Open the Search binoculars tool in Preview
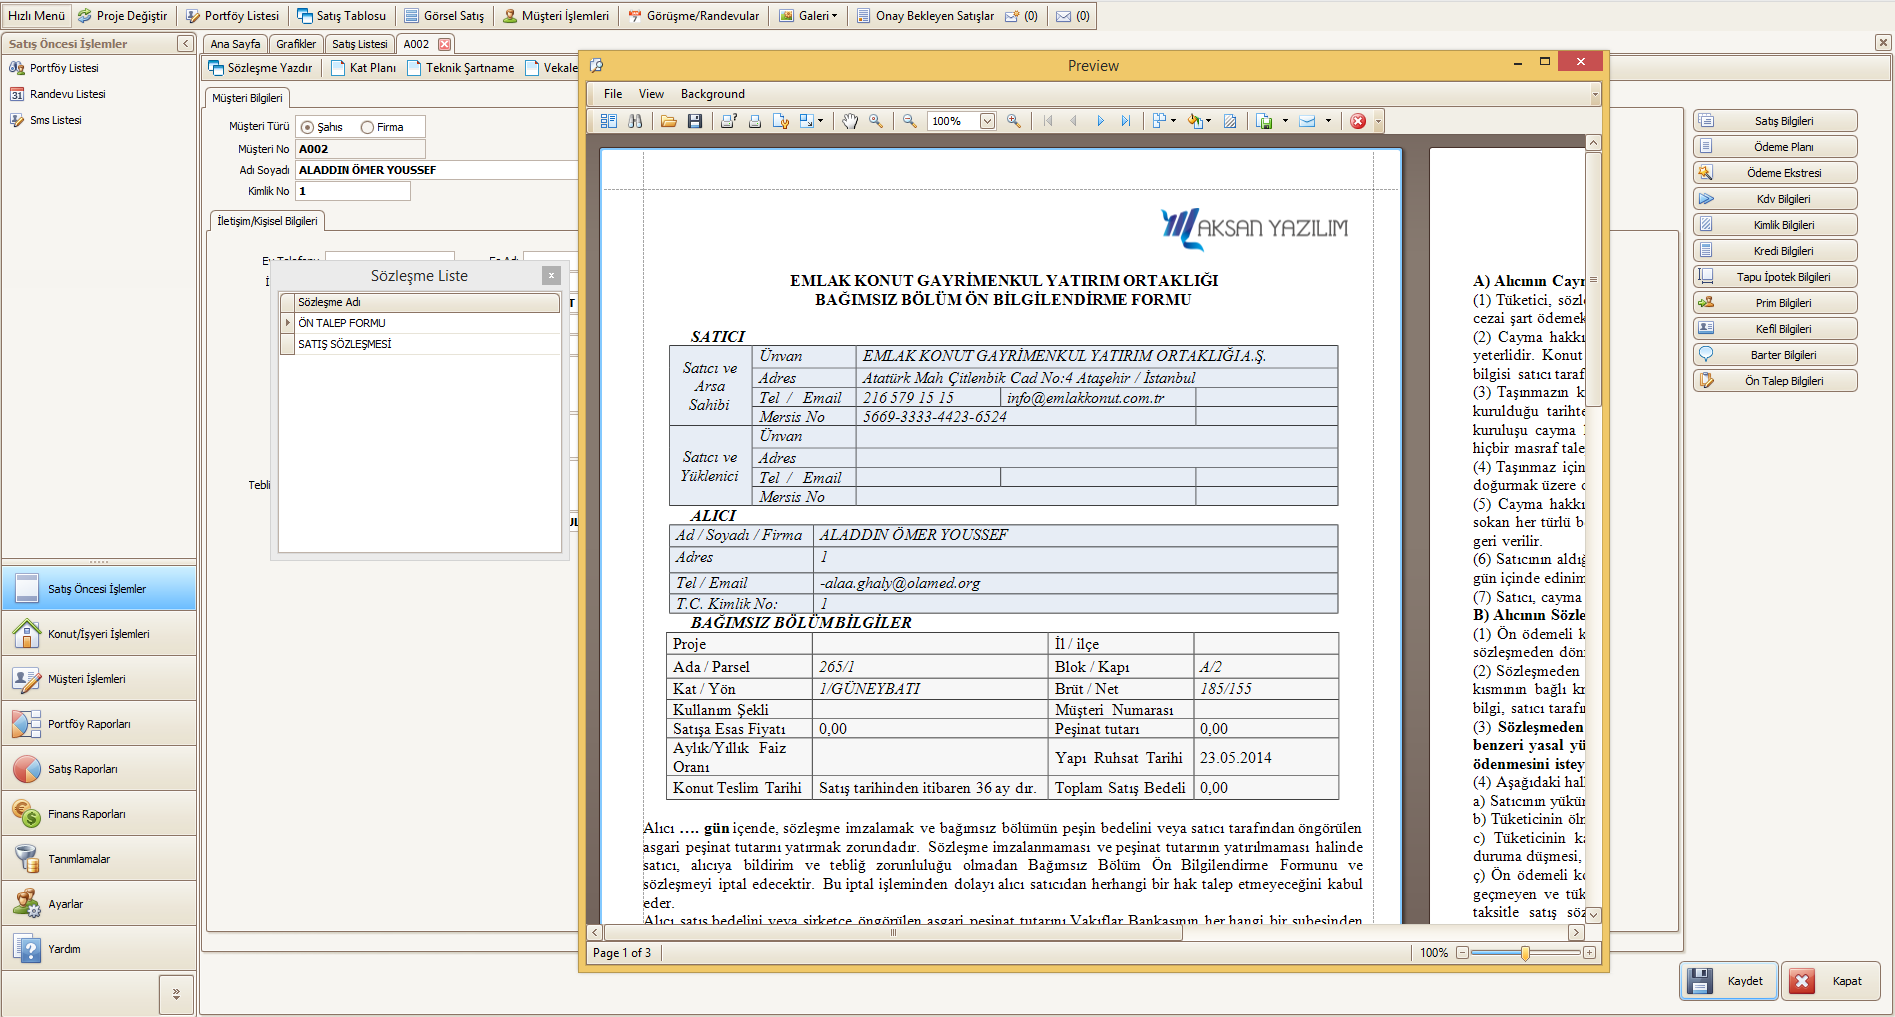This screenshot has width=1895, height=1017. point(635,121)
